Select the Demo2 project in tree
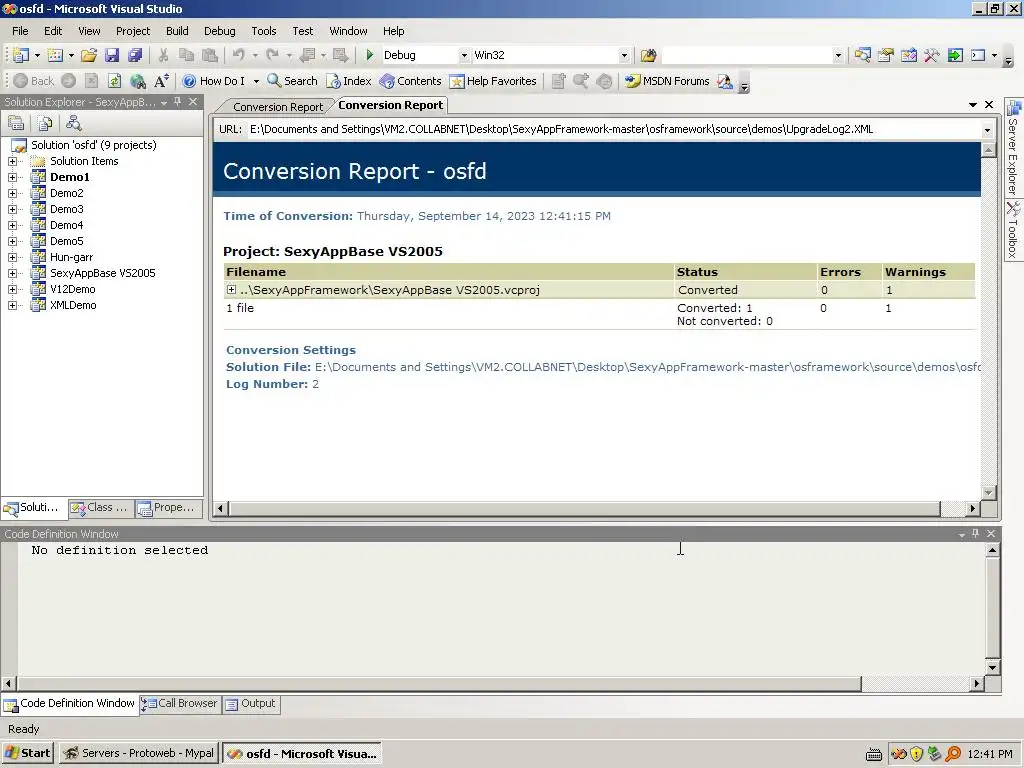The width and height of the screenshot is (1024, 768). [x=67, y=193]
